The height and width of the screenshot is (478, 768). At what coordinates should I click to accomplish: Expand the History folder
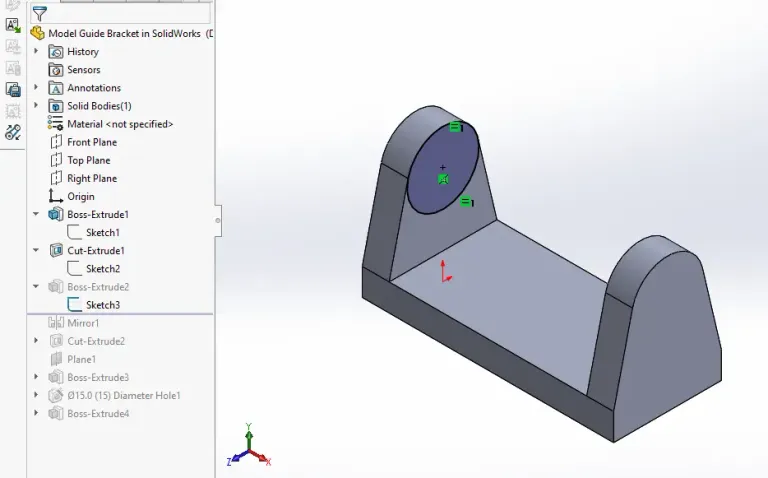tap(37, 52)
